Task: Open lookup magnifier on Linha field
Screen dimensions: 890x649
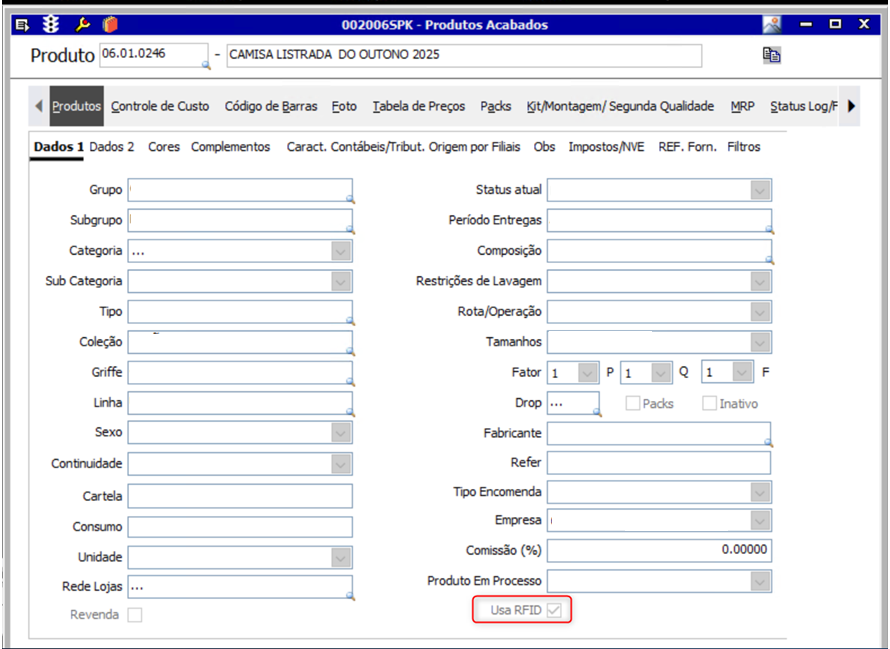Action: (x=351, y=412)
